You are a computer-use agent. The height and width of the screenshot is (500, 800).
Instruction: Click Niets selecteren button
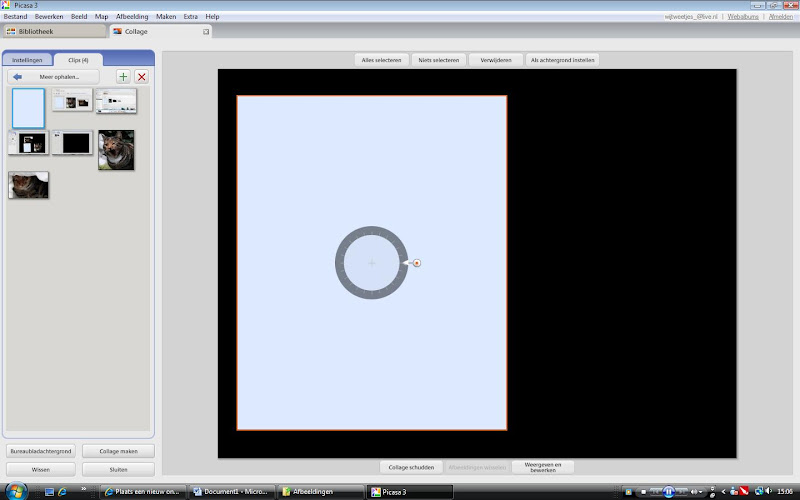pos(439,60)
